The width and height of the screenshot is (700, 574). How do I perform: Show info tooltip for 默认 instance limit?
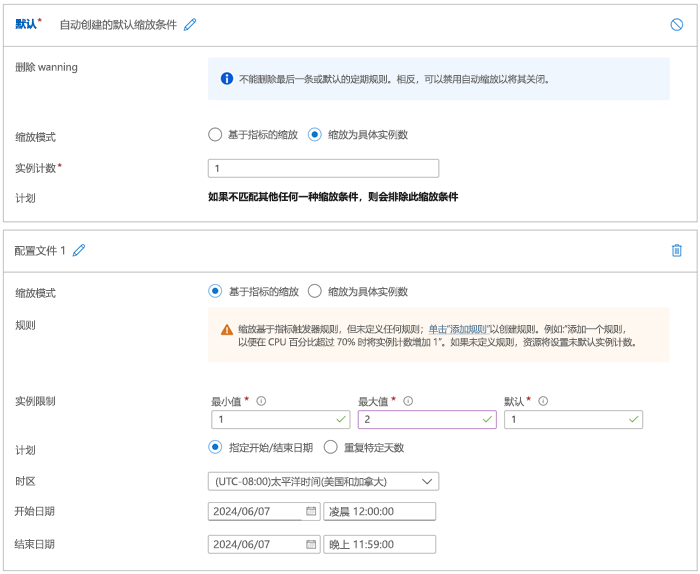coord(543,401)
